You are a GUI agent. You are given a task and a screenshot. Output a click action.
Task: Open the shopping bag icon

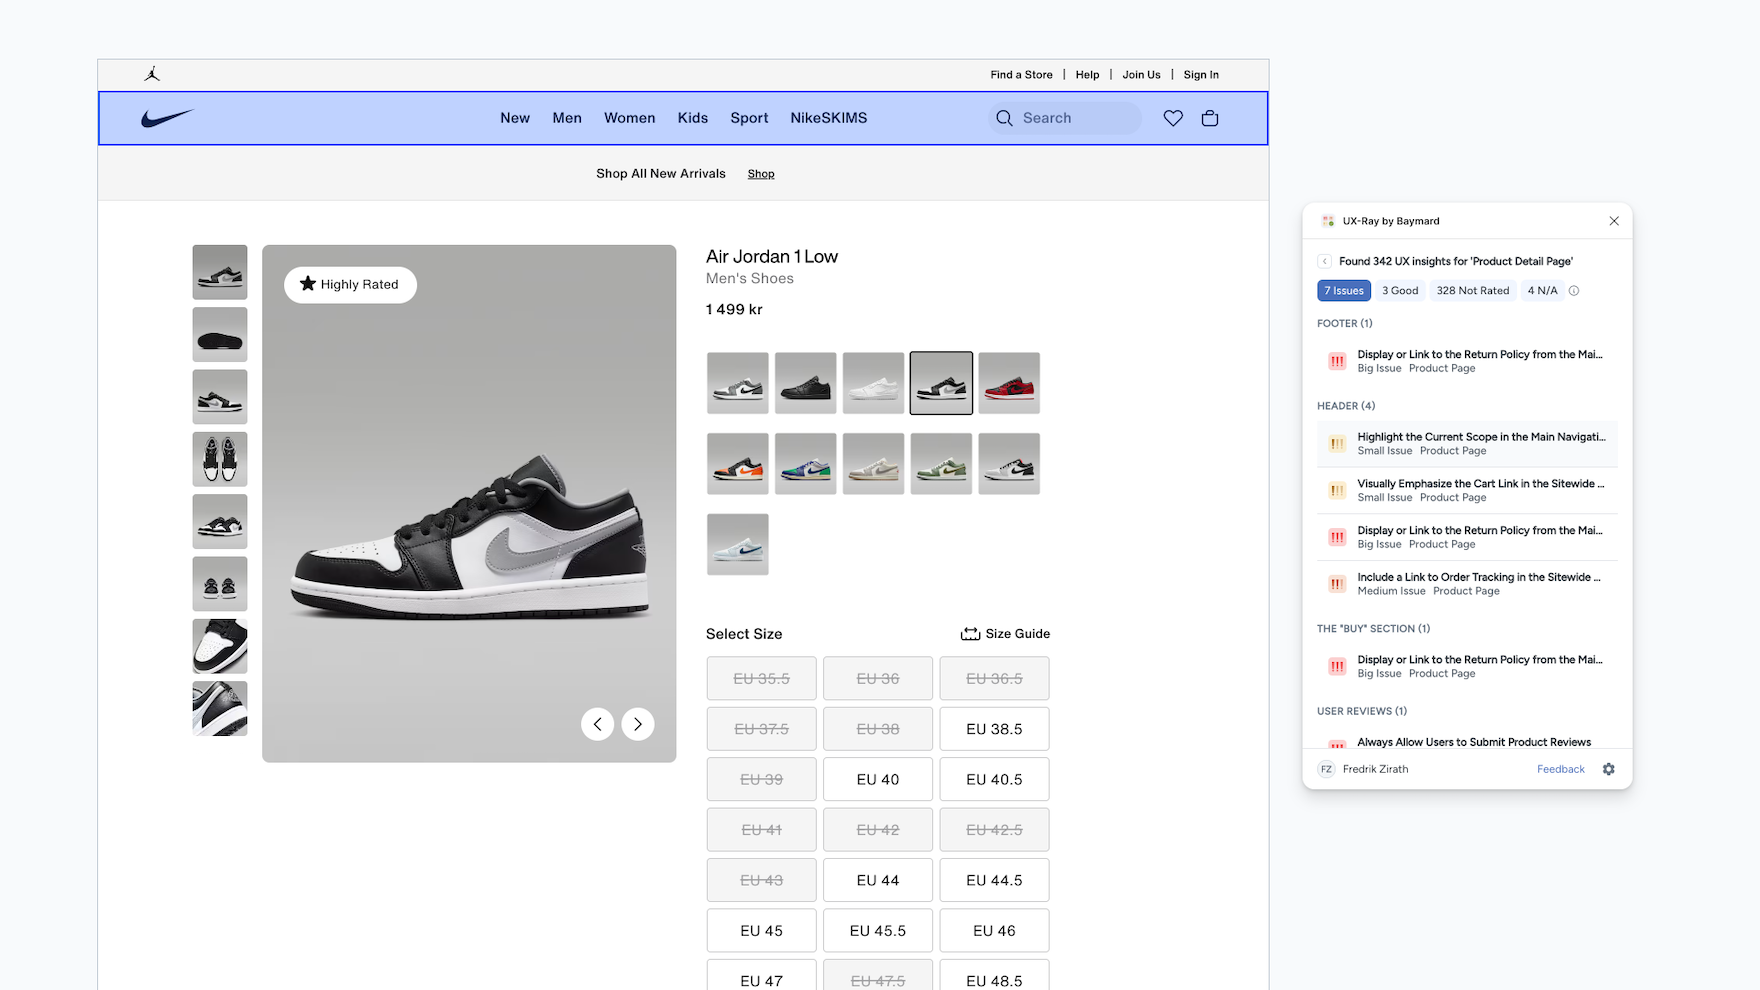(1210, 118)
